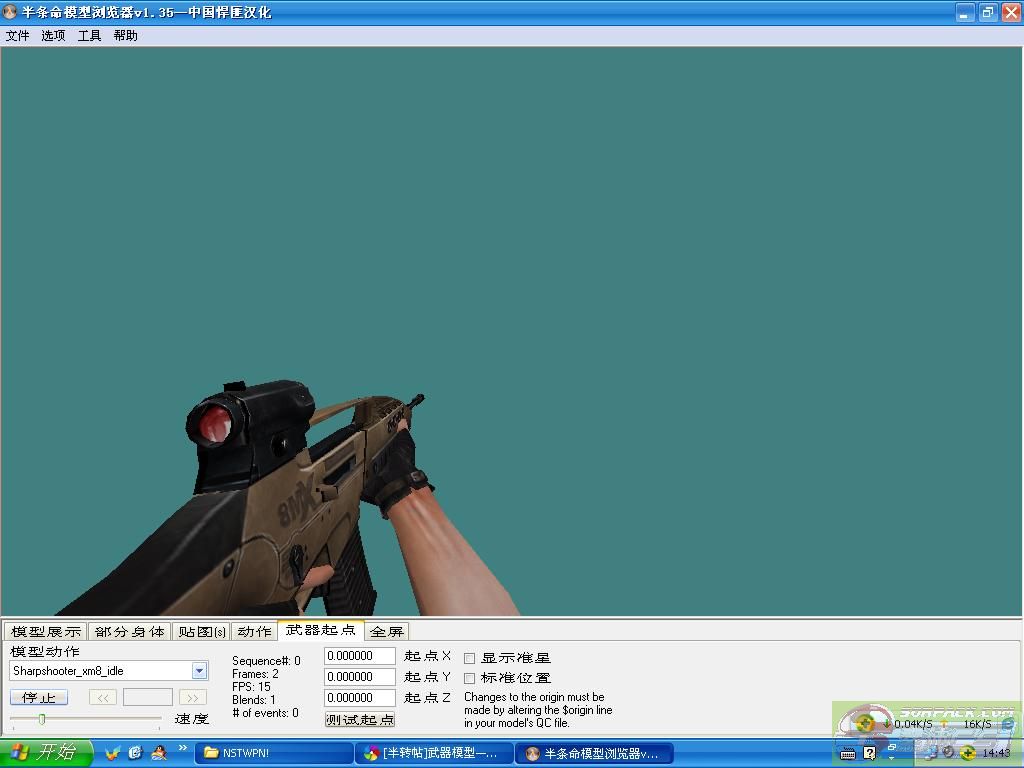
Task: Open the 文件 menu
Action: click(x=18, y=35)
